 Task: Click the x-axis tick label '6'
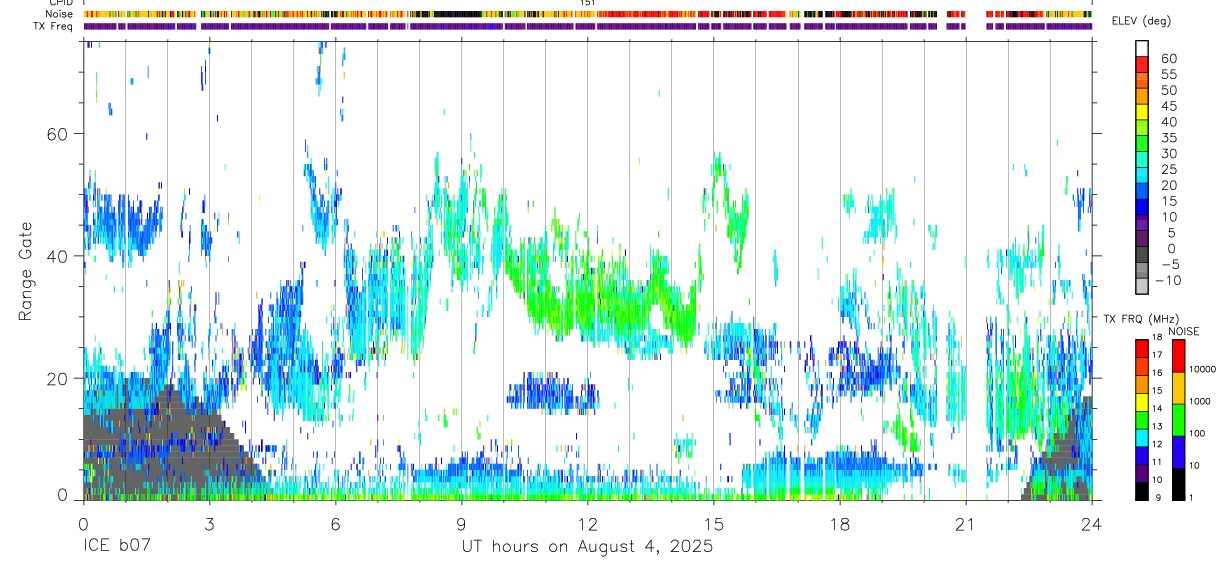pyautogui.click(x=335, y=523)
